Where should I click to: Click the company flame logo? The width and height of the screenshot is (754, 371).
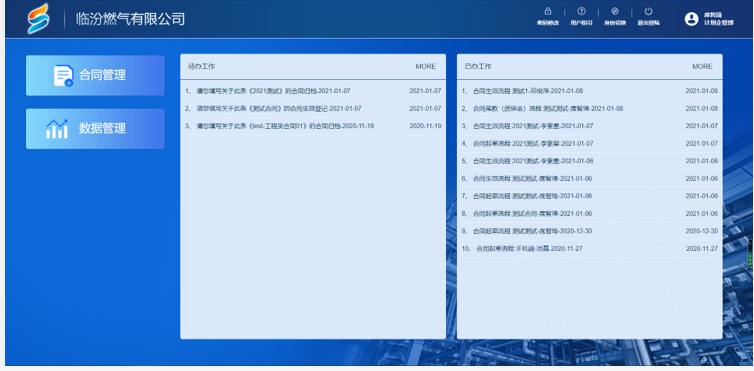tap(38, 19)
